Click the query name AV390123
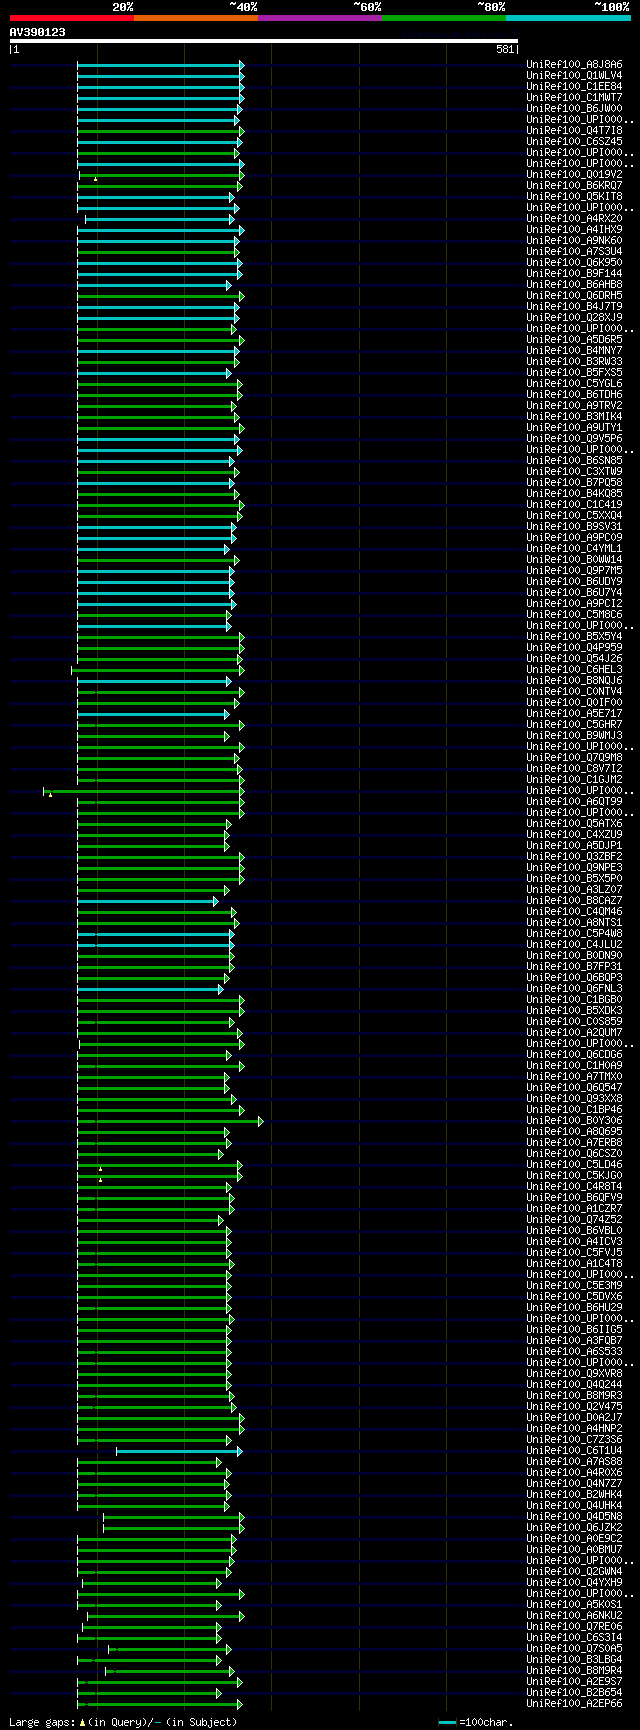The height and width of the screenshot is (1730, 640). (x=38, y=32)
